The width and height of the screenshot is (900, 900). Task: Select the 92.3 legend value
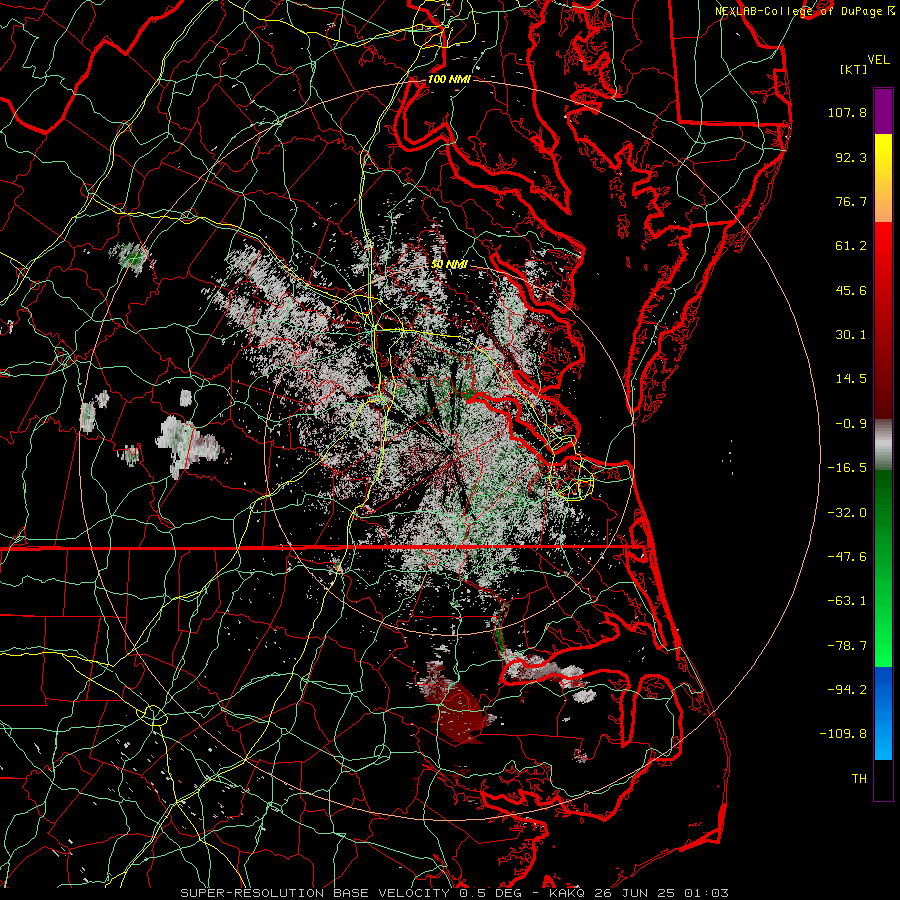(851, 157)
